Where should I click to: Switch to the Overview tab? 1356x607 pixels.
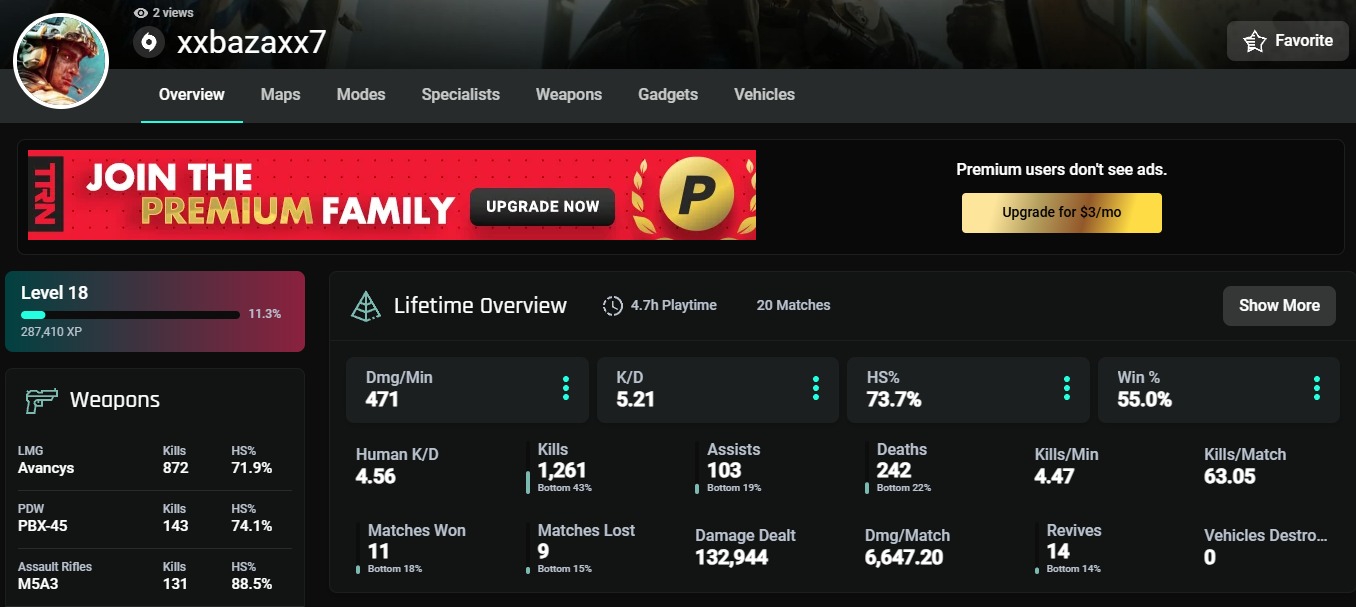(x=192, y=95)
